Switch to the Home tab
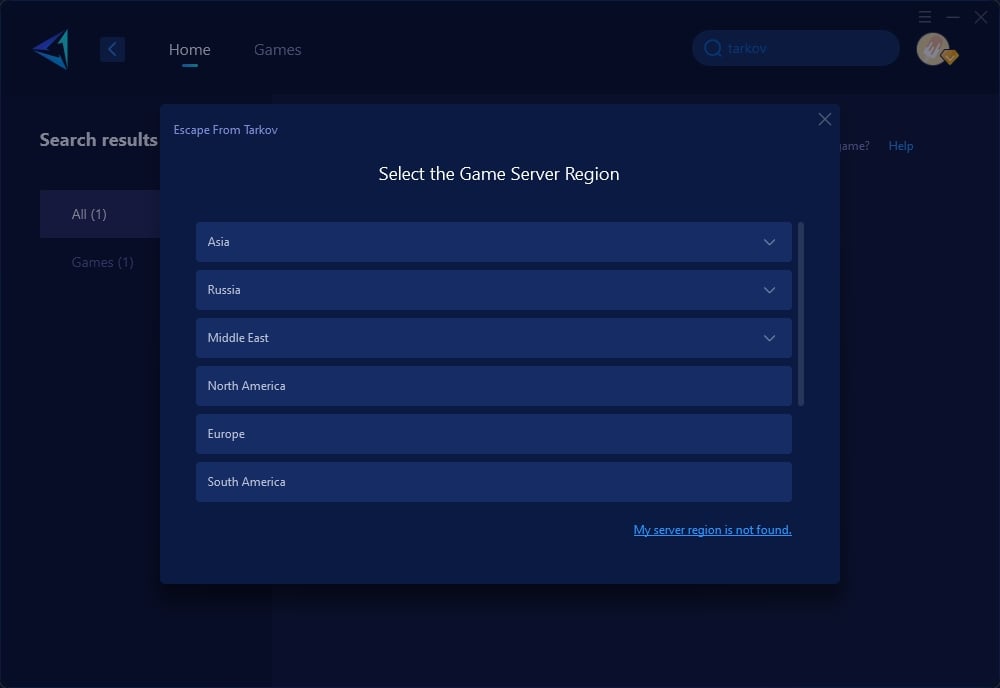The image size is (1000, 688). [x=189, y=50]
